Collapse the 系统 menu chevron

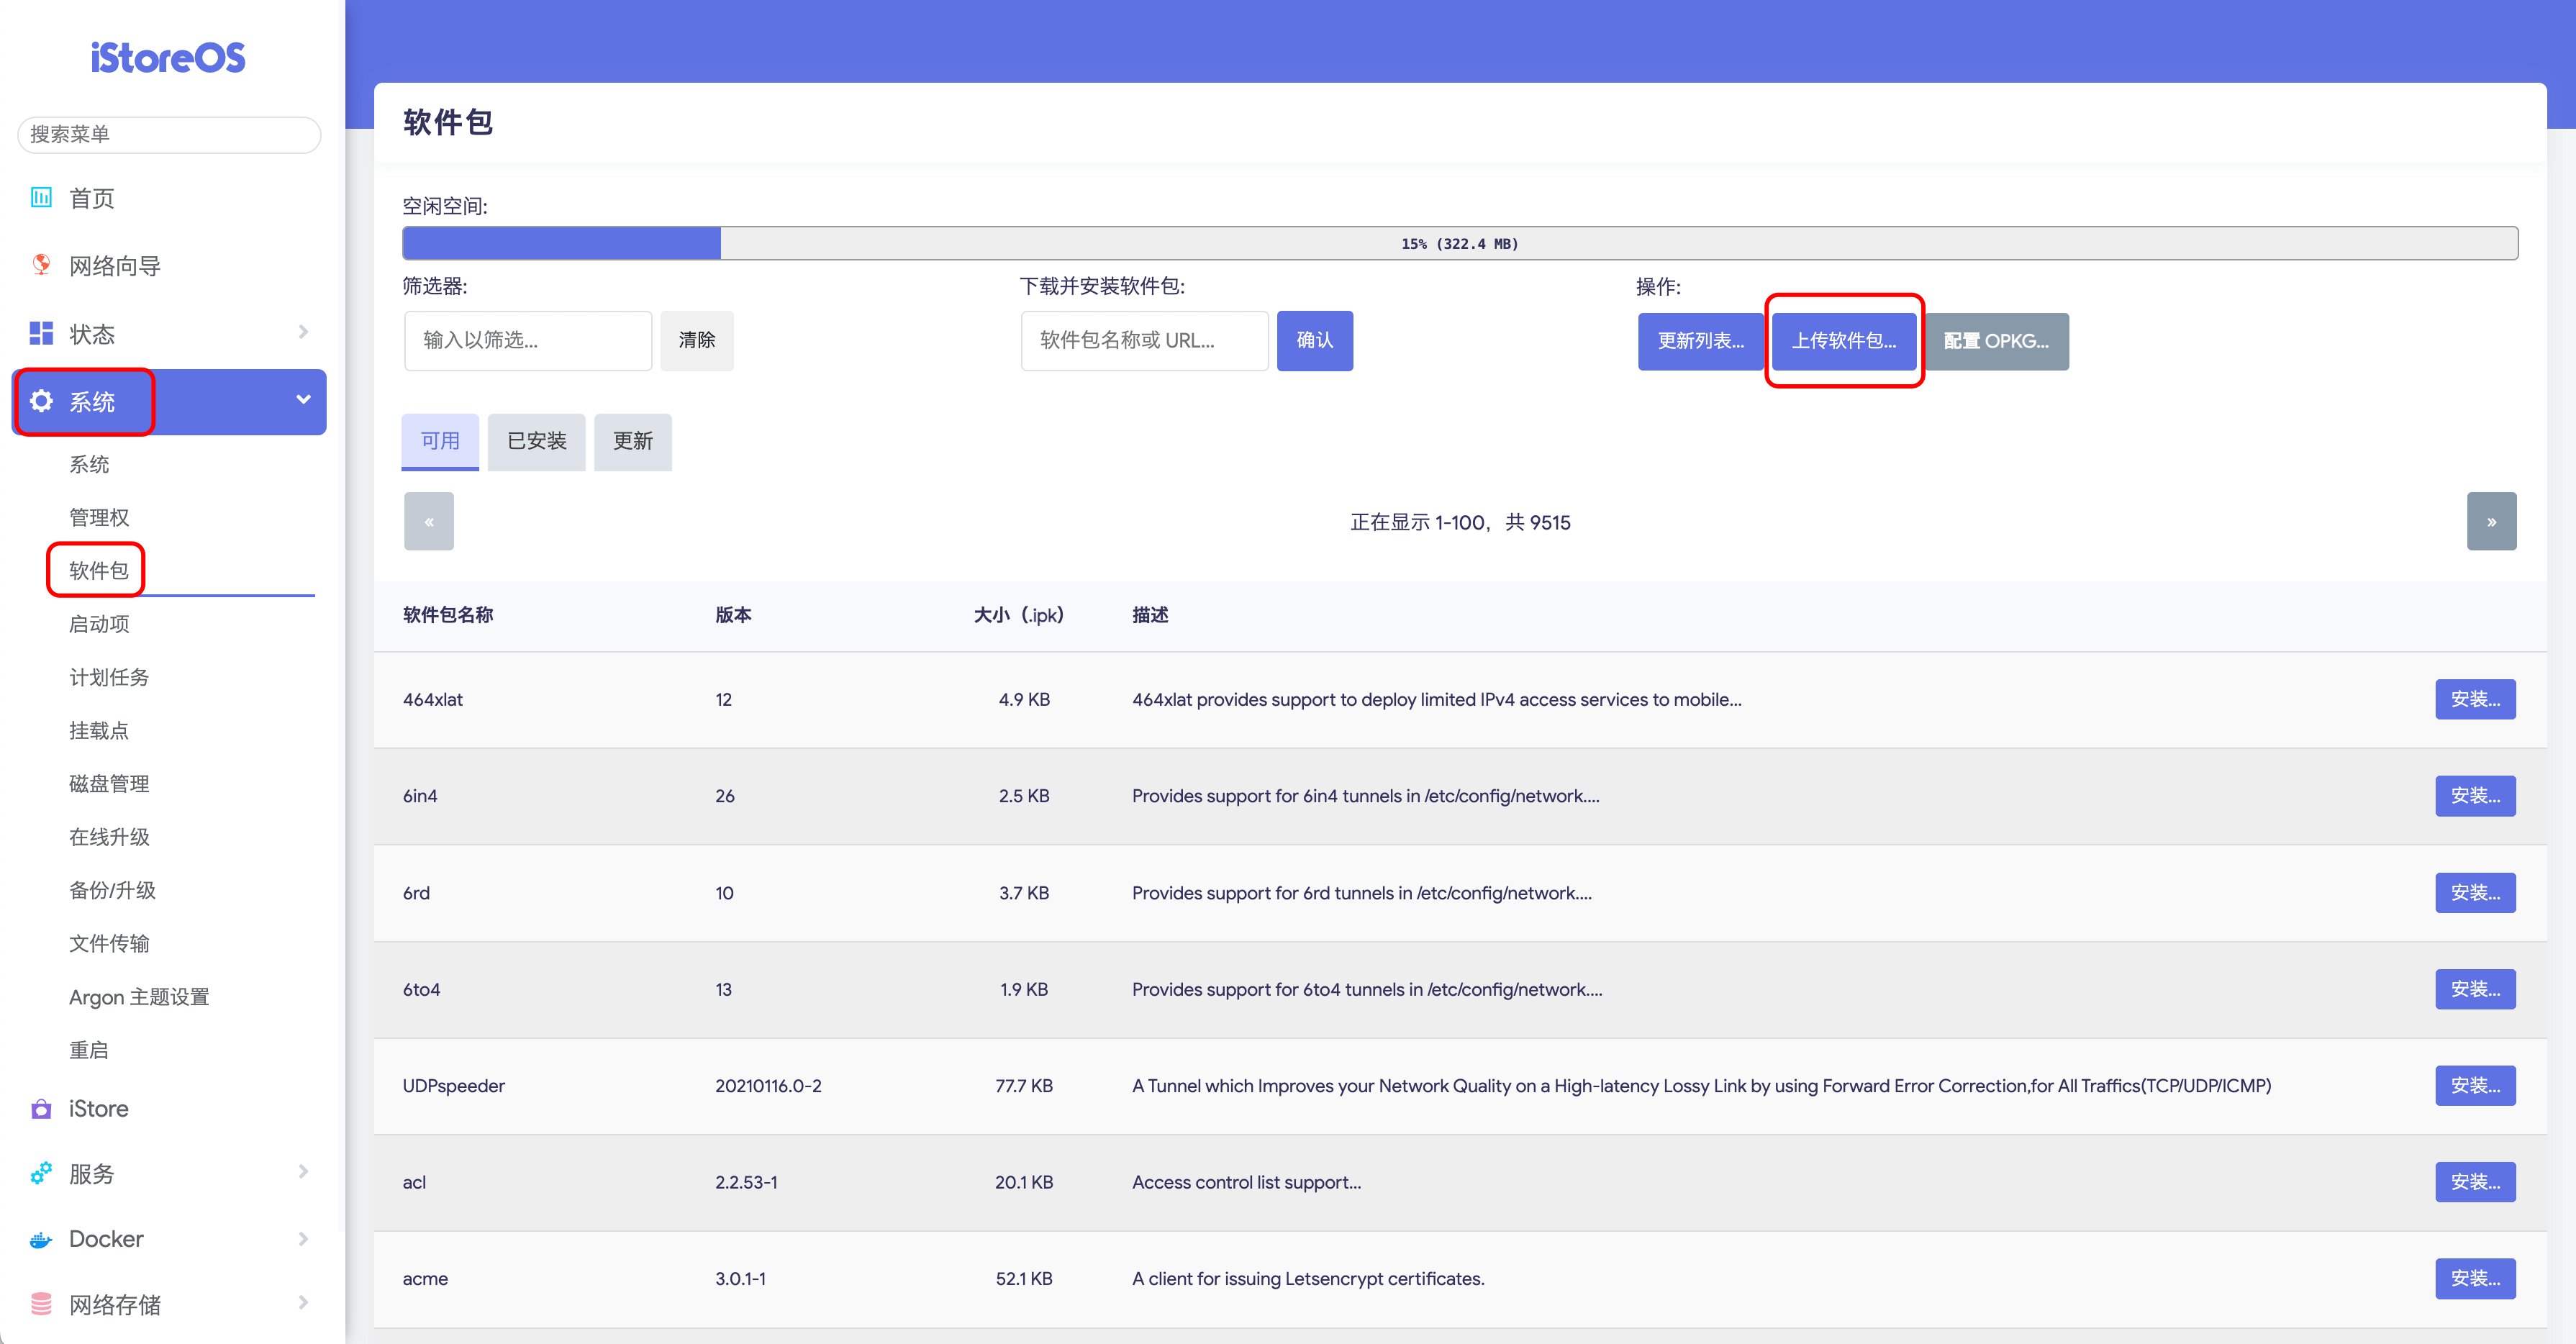(x=303, y=400)
